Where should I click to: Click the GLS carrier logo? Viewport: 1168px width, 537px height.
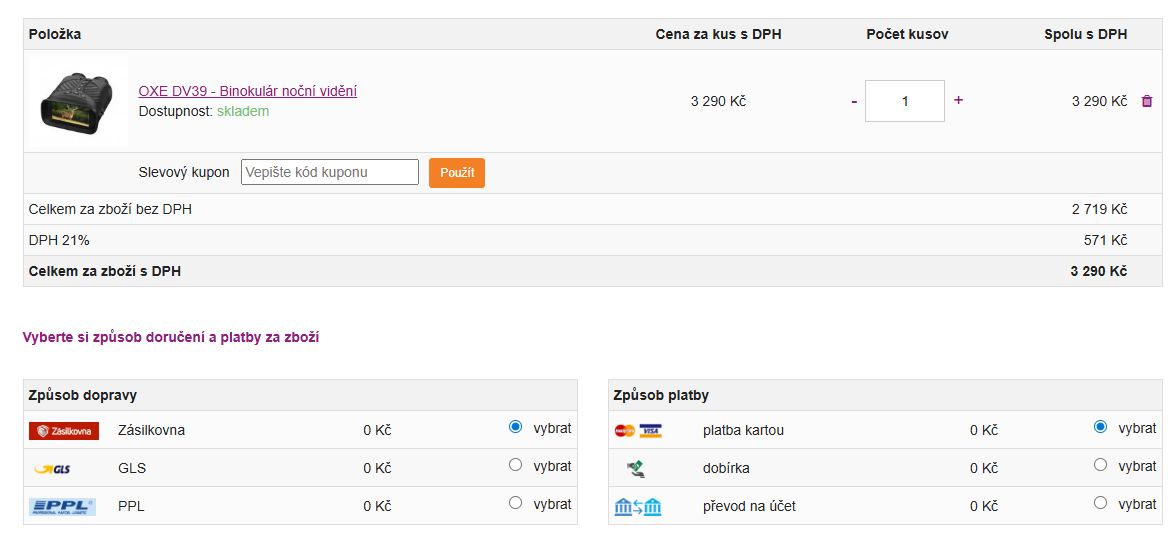point(52,468)
